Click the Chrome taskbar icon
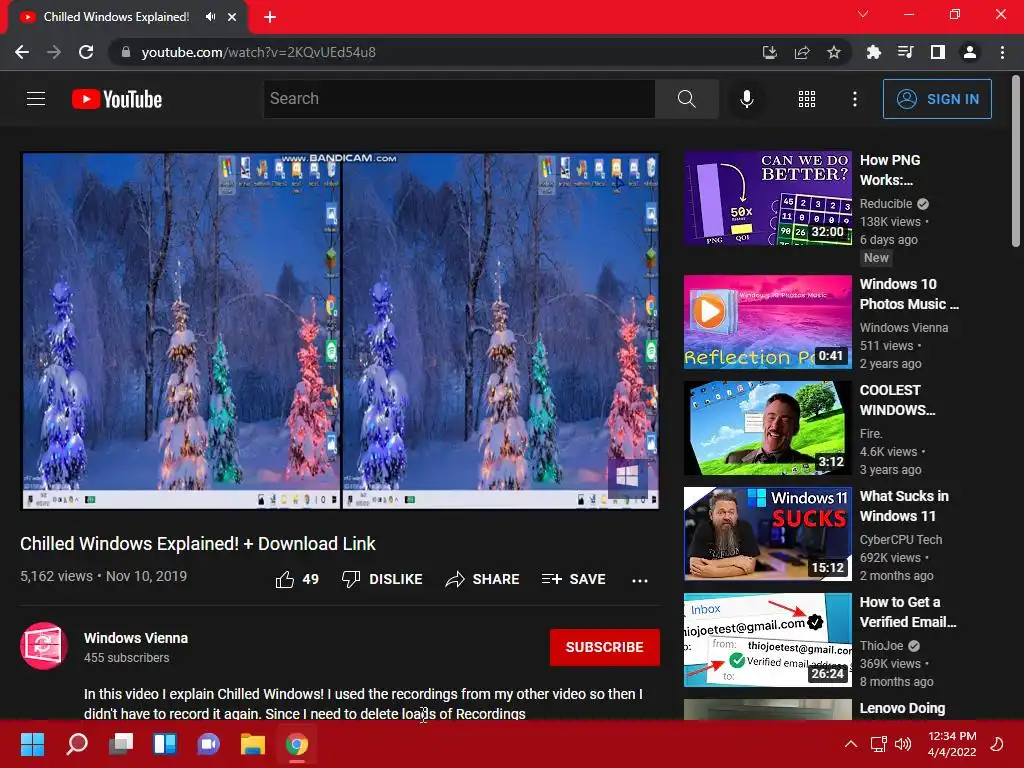1024x768 pixels. [297, 744]
